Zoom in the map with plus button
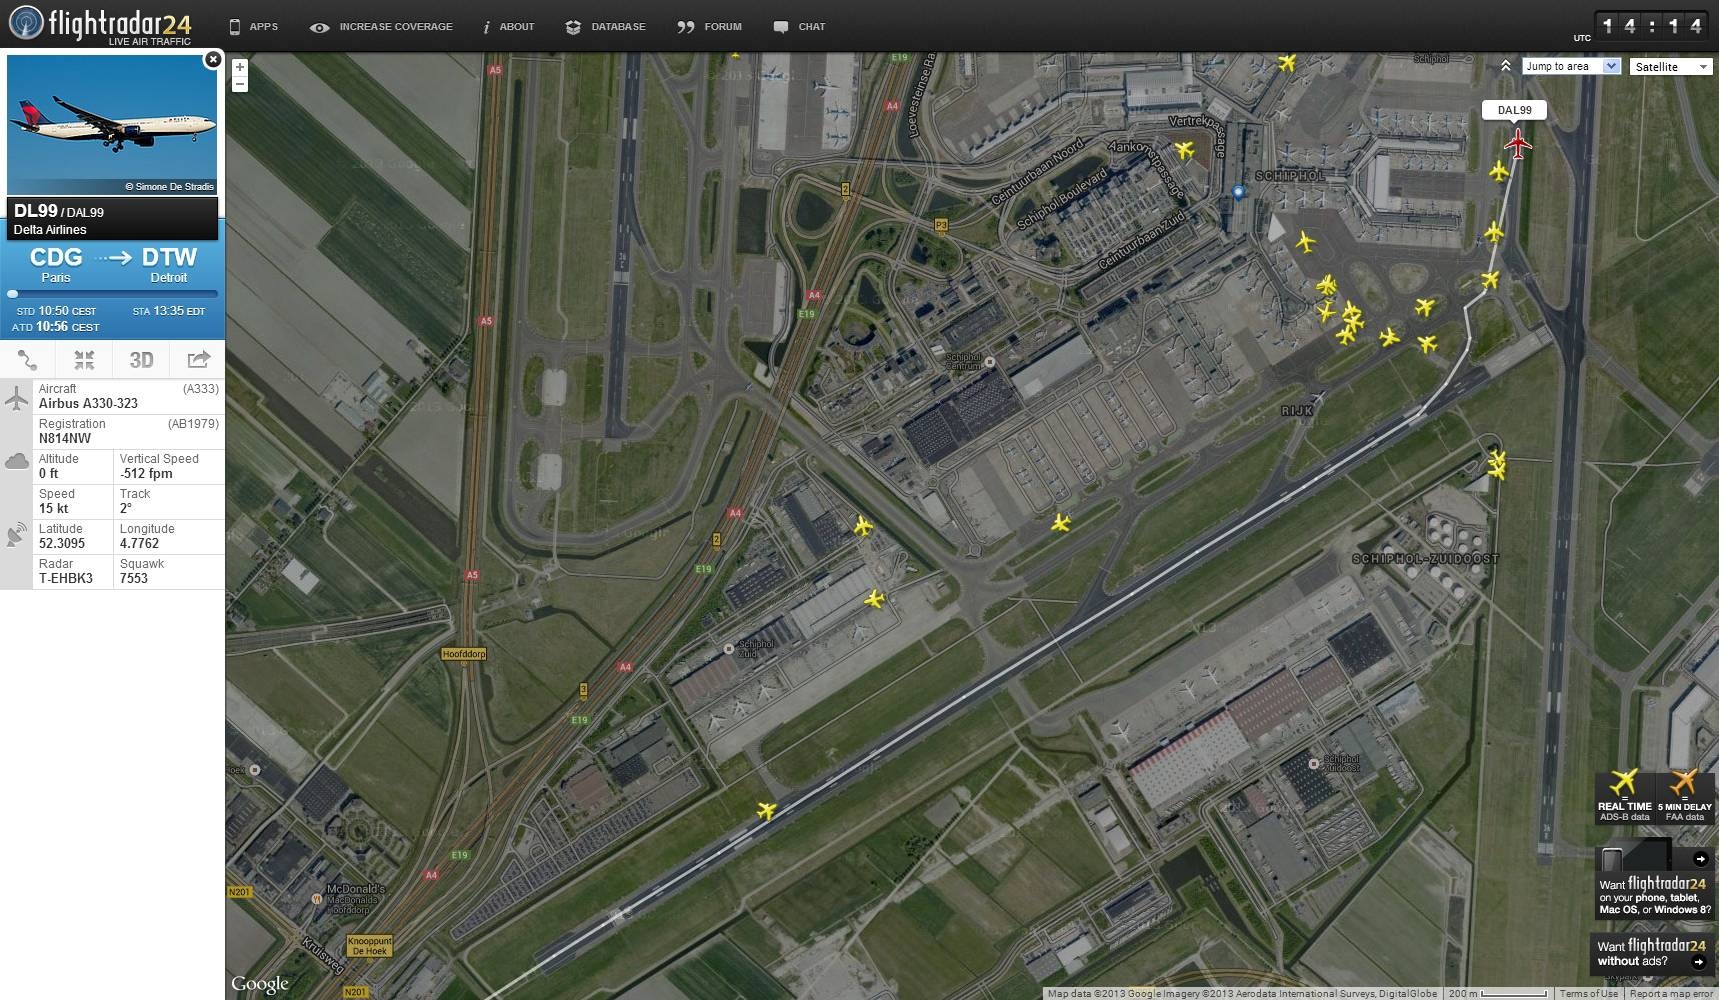 [240, 67]
